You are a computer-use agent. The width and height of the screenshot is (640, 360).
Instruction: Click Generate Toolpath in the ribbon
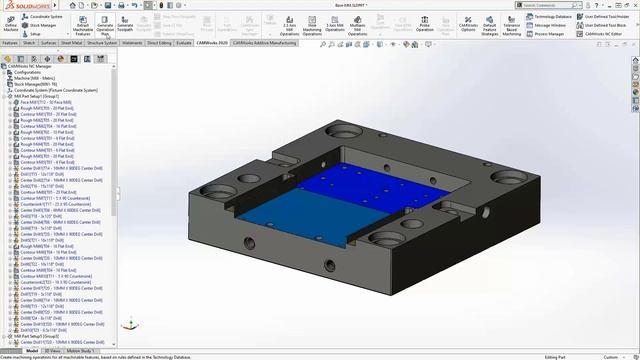[x=125, y=24]
